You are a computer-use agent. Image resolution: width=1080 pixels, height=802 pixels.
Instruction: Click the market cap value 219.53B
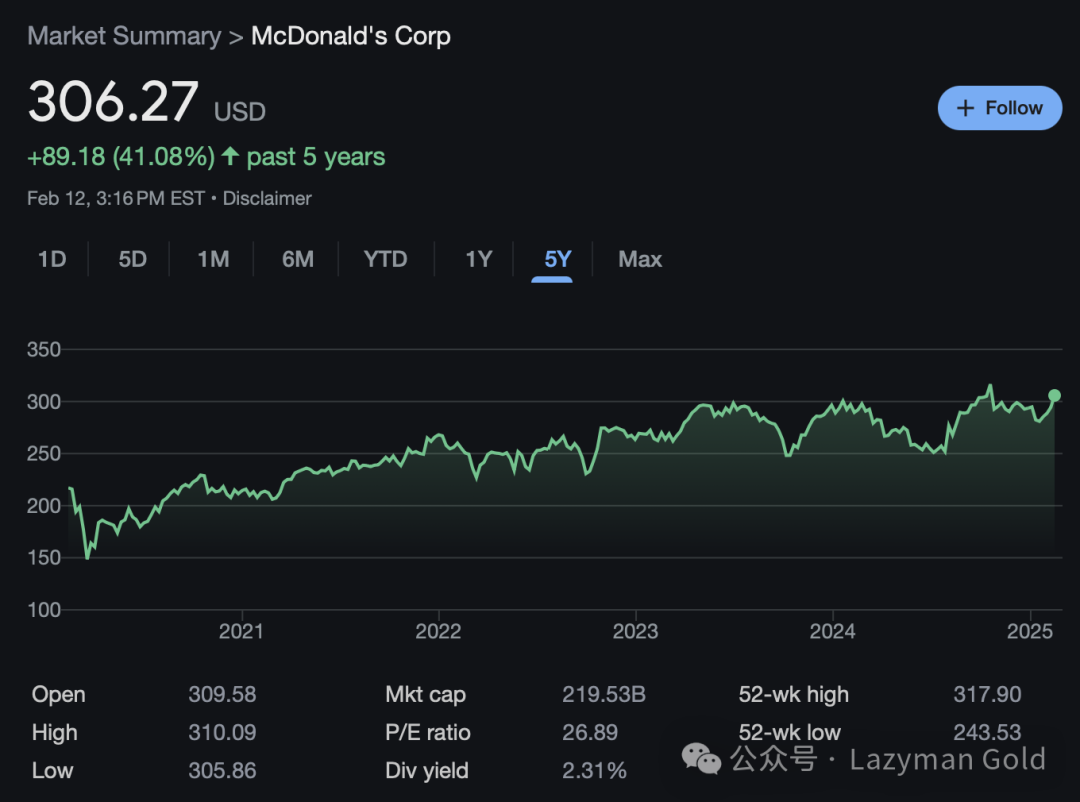603,695
